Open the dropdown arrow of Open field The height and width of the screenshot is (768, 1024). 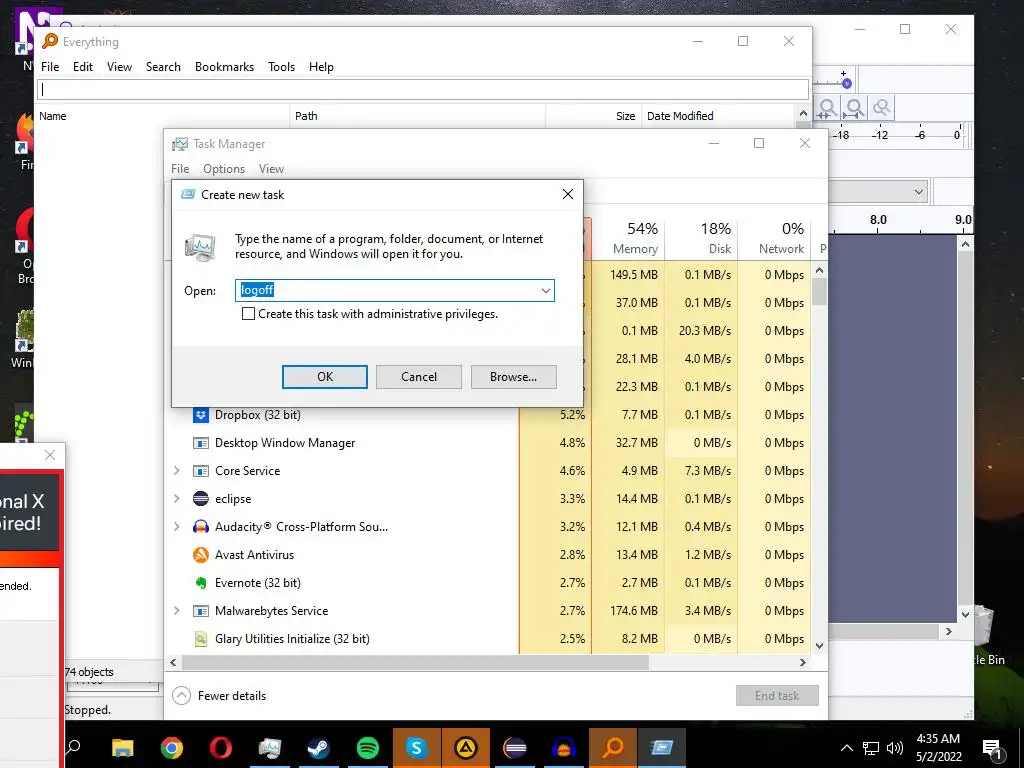545,291
